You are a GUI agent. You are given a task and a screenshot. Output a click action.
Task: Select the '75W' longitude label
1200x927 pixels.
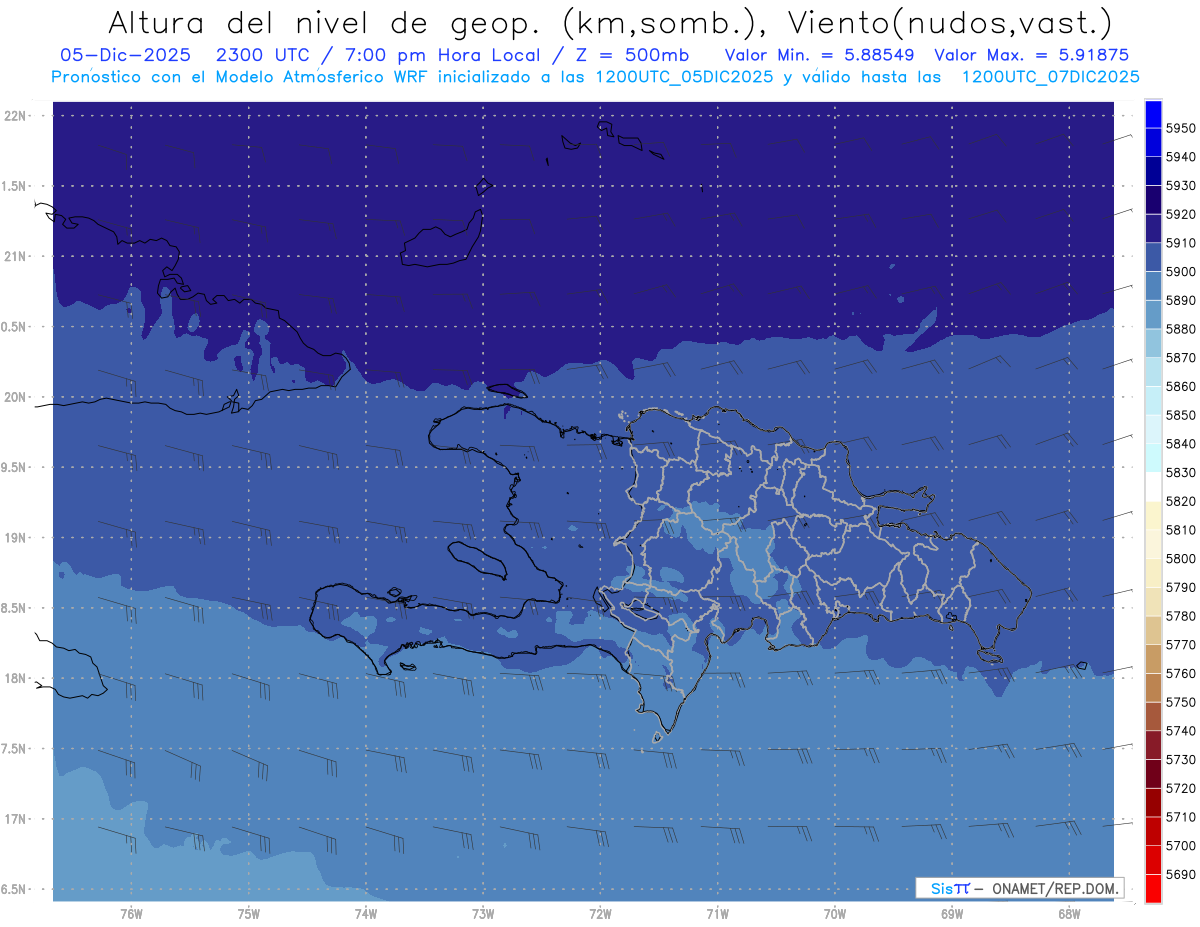pos(249,913)
